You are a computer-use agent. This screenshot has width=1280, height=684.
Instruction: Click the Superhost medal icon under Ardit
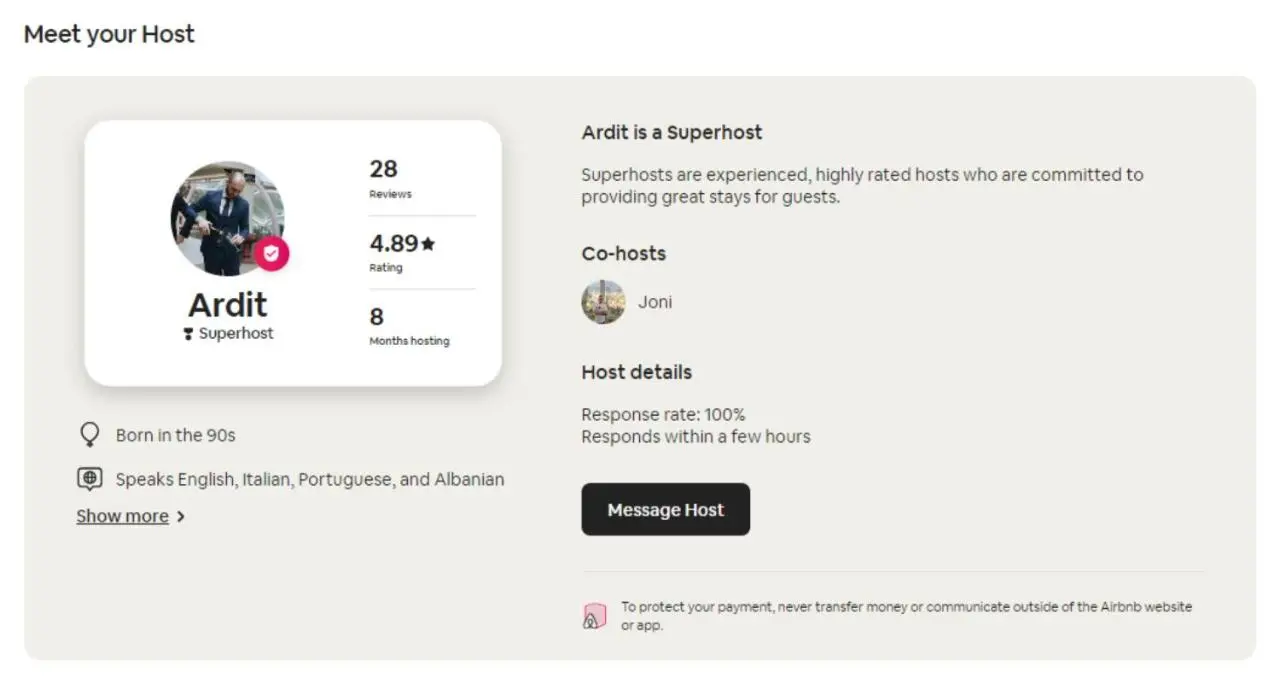pos(188,334)
